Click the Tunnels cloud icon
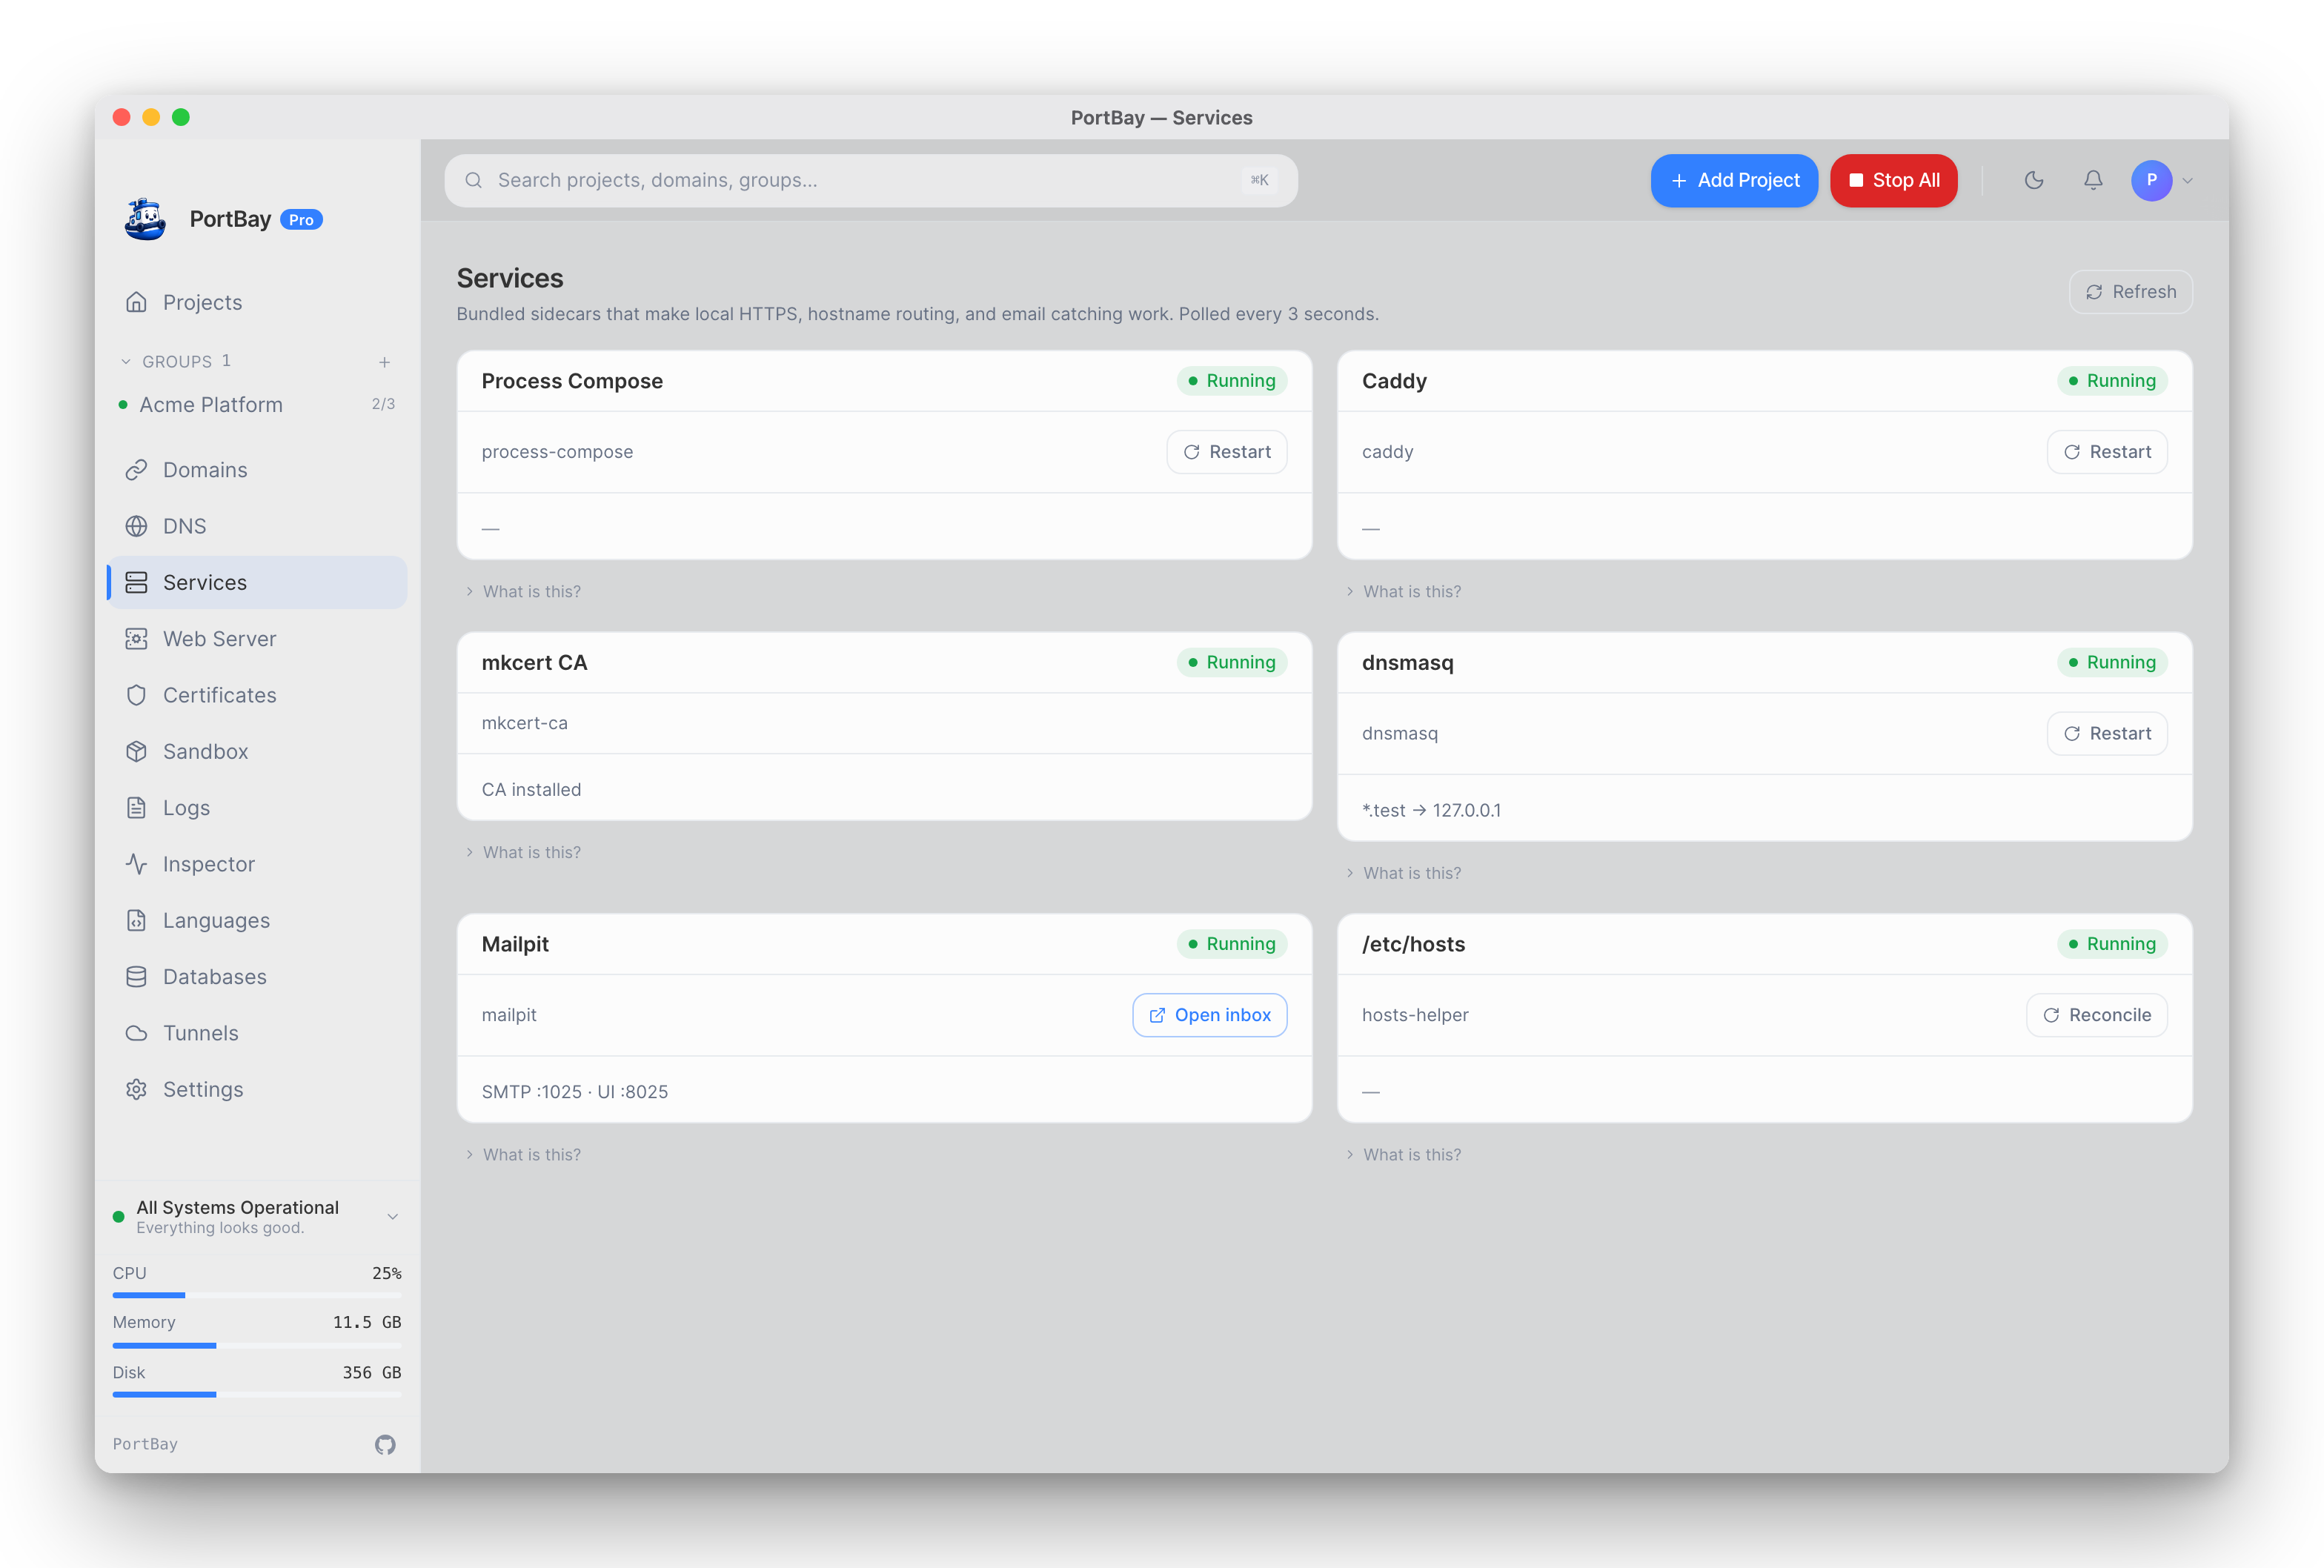The width and height of the screenshot is (2324, 1568). coord(137,1033)
